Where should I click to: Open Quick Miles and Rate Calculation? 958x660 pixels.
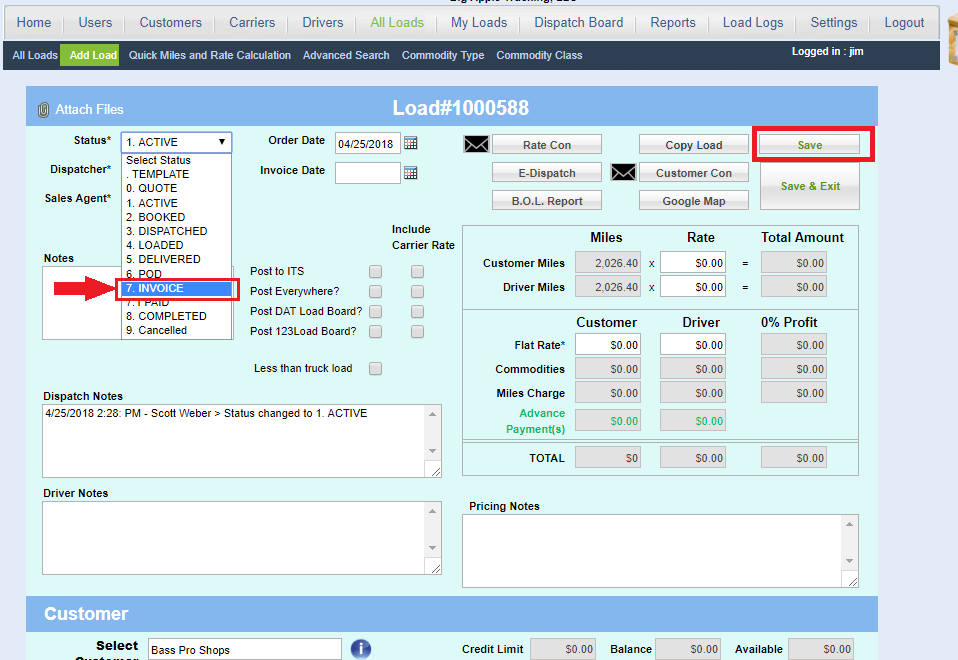(x=210, y=56)
